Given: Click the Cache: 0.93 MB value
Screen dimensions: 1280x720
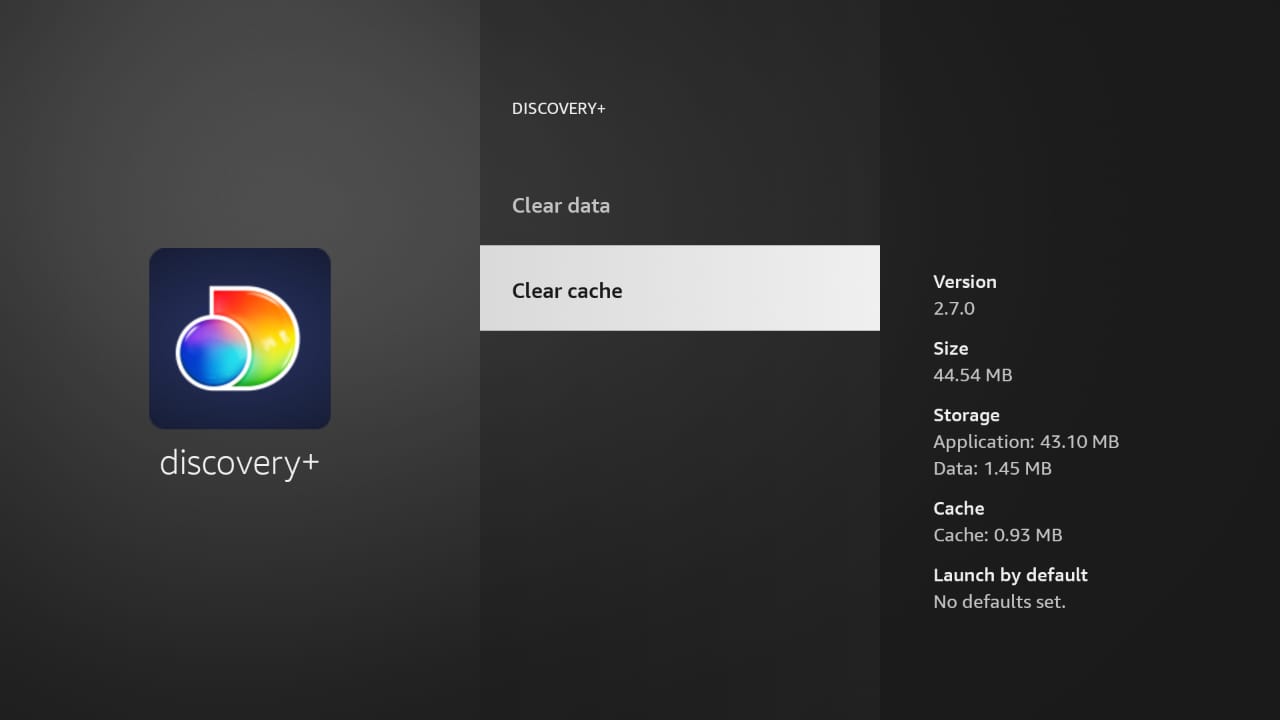Looking at the screenshot, I should [x=998, y=535].
